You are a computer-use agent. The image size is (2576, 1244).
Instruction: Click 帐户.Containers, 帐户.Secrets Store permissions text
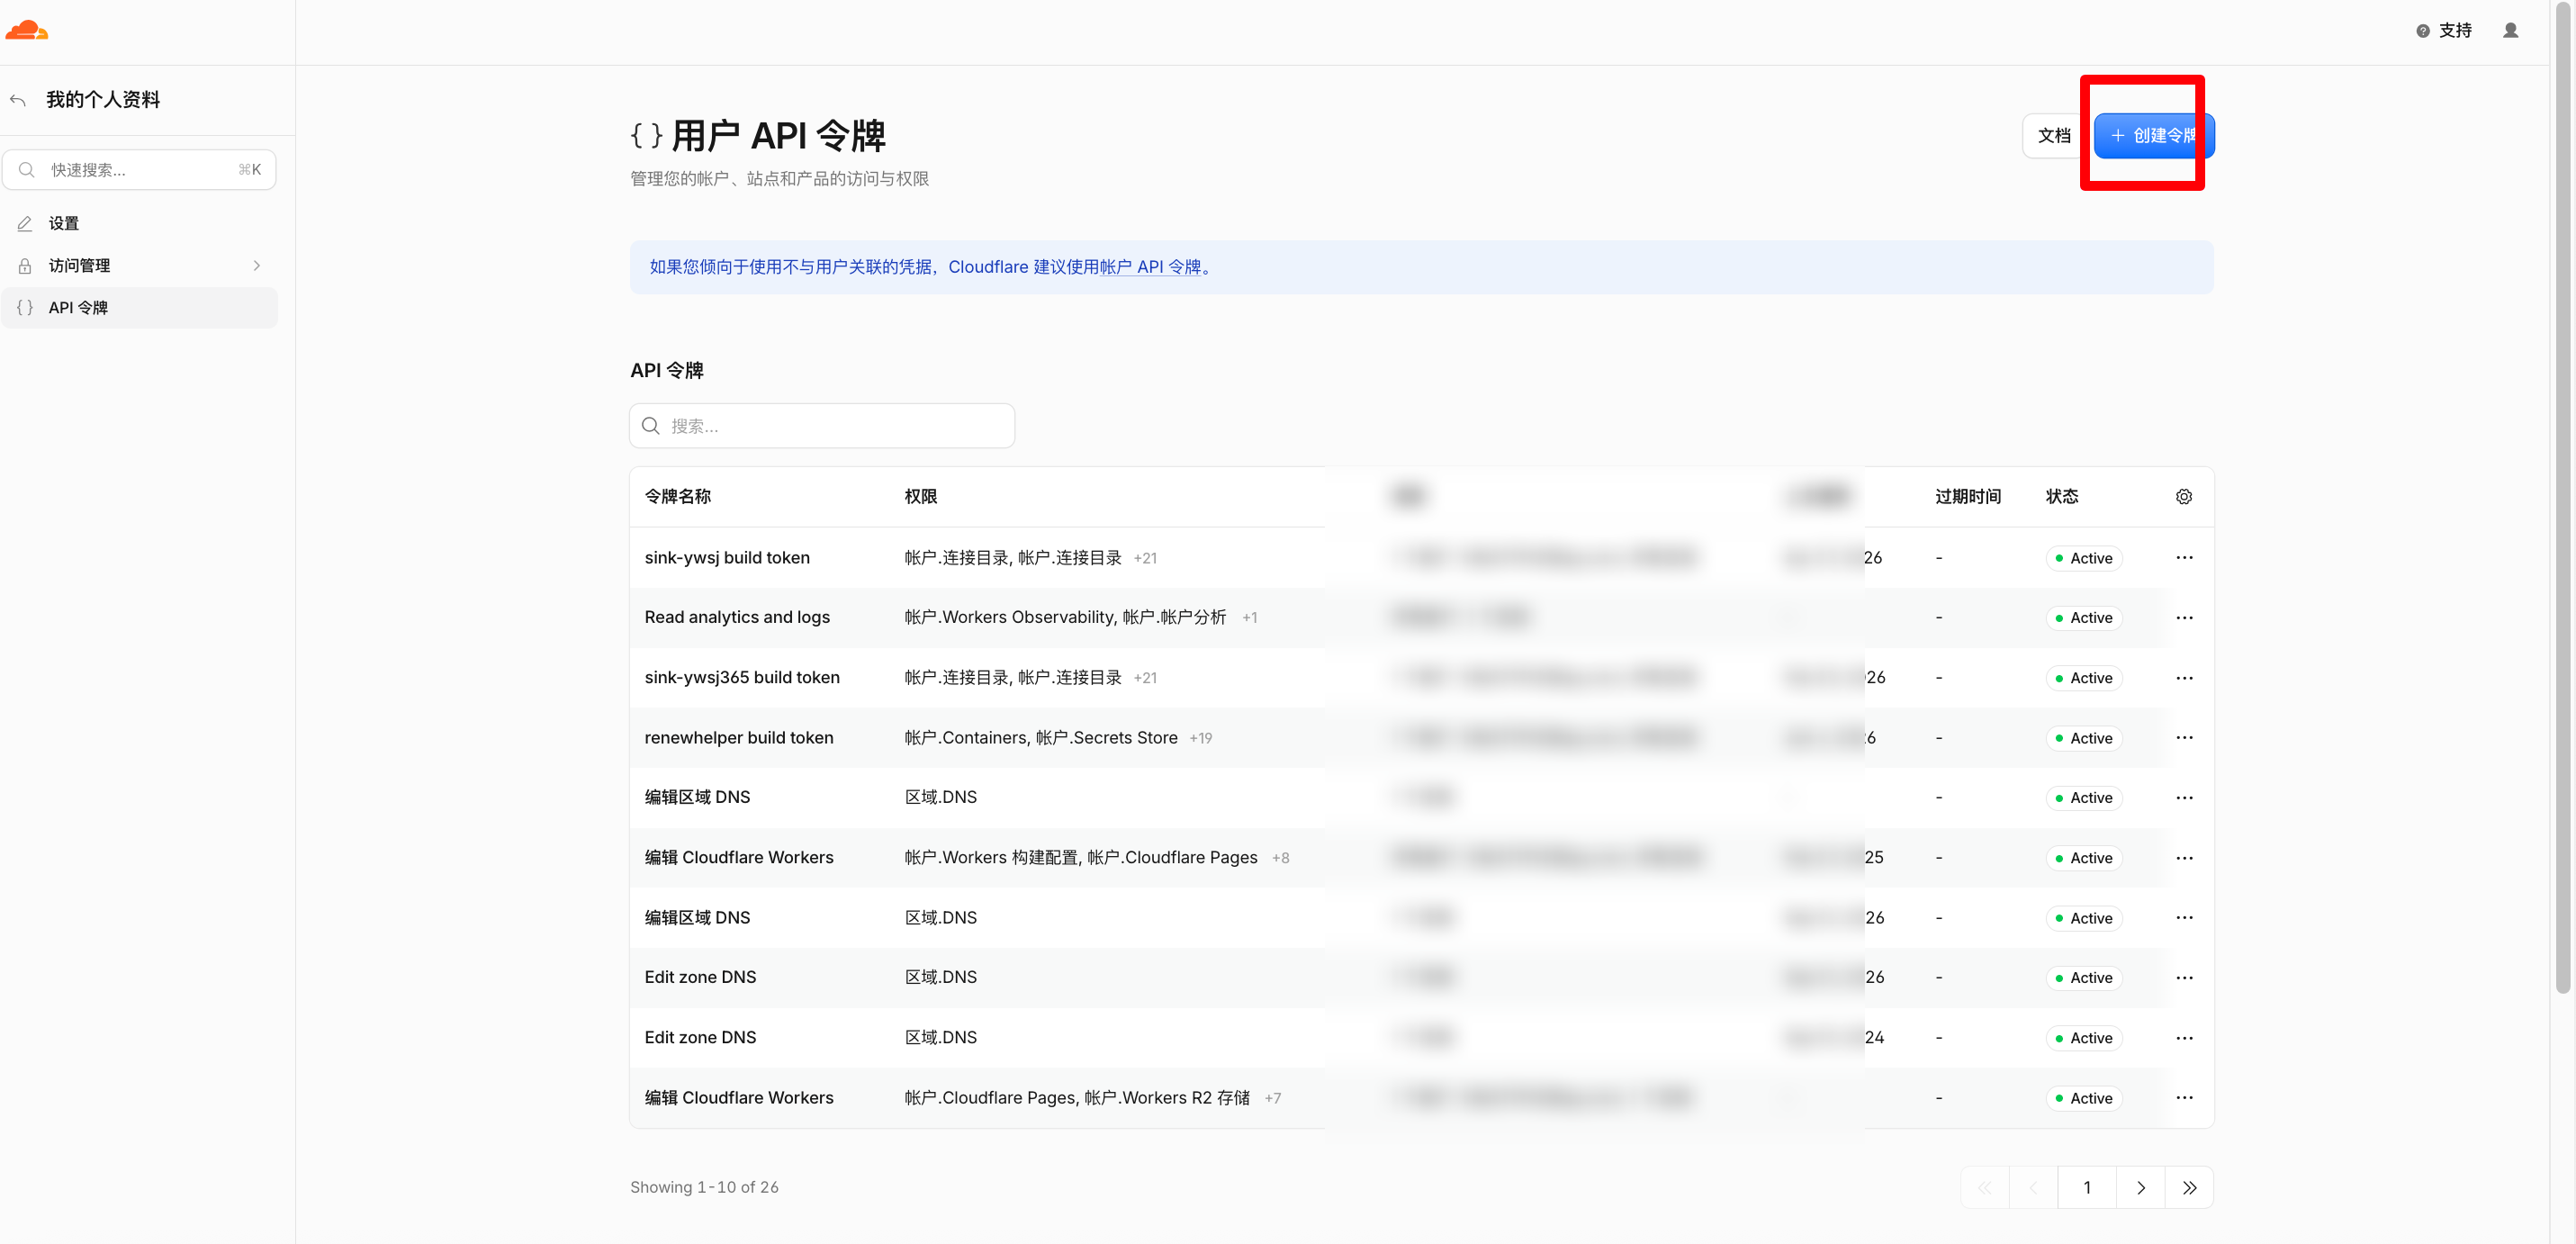[x=1041, y=738]
